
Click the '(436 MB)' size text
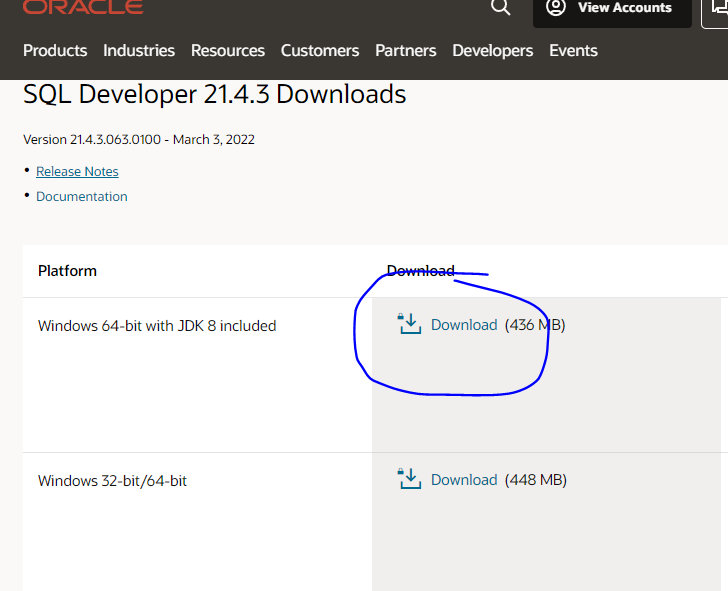(x=535, y=325)
